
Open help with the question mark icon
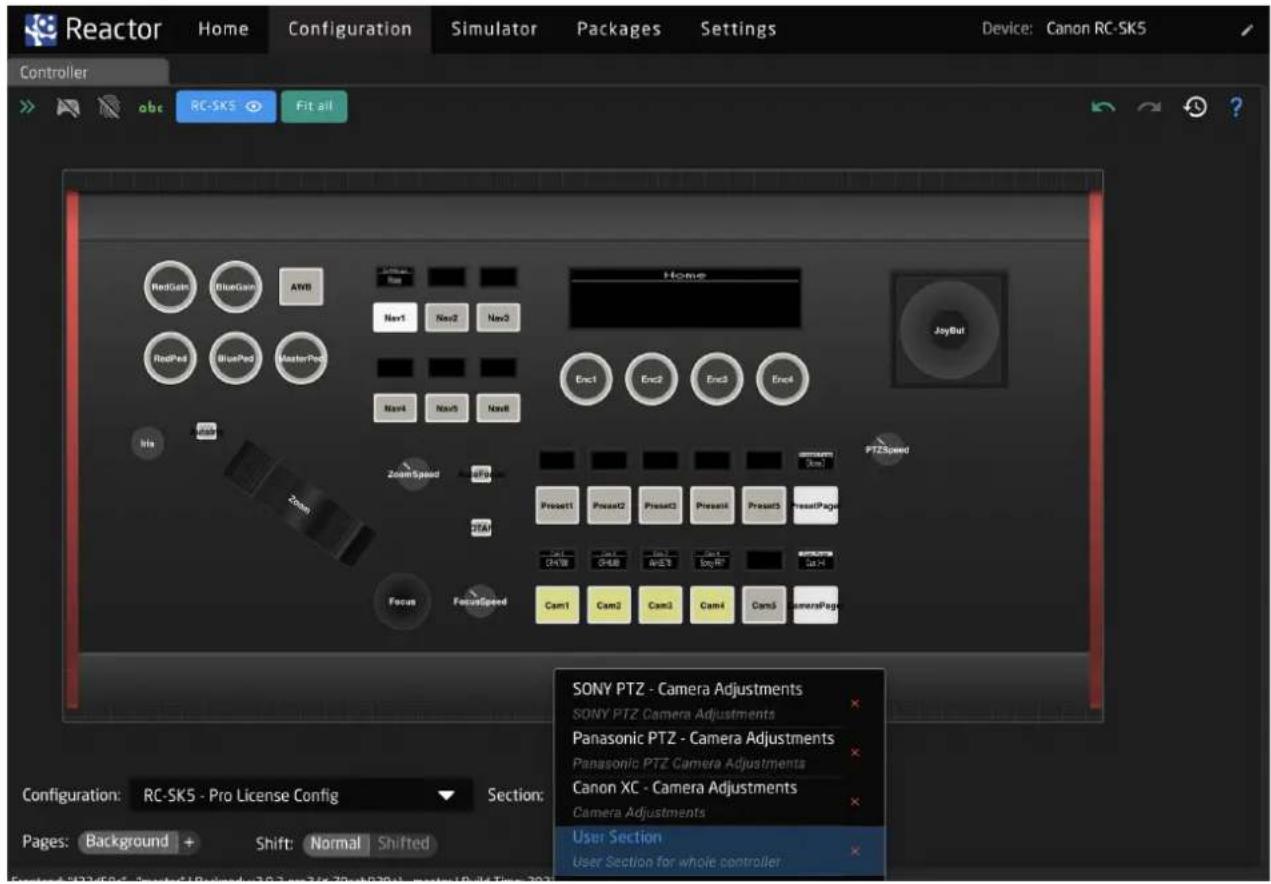coord(1236,107)
